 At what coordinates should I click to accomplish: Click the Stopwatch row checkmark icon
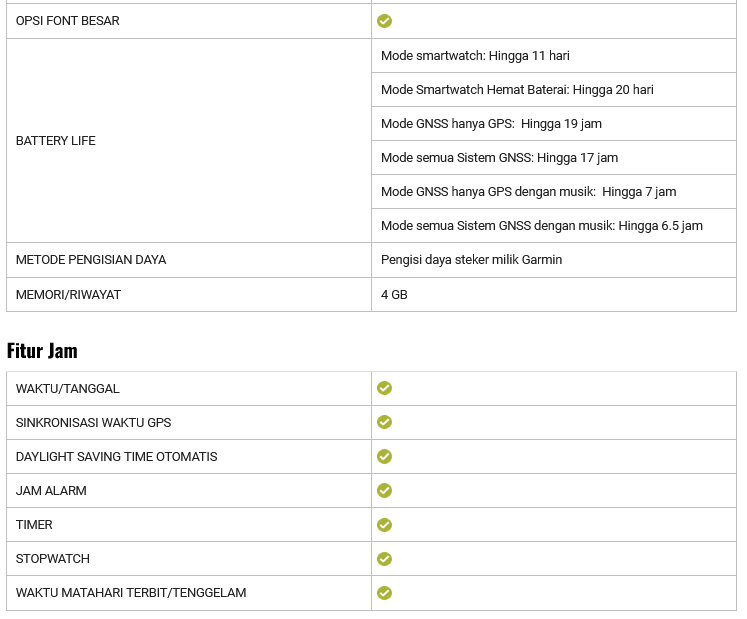point(385,558)
